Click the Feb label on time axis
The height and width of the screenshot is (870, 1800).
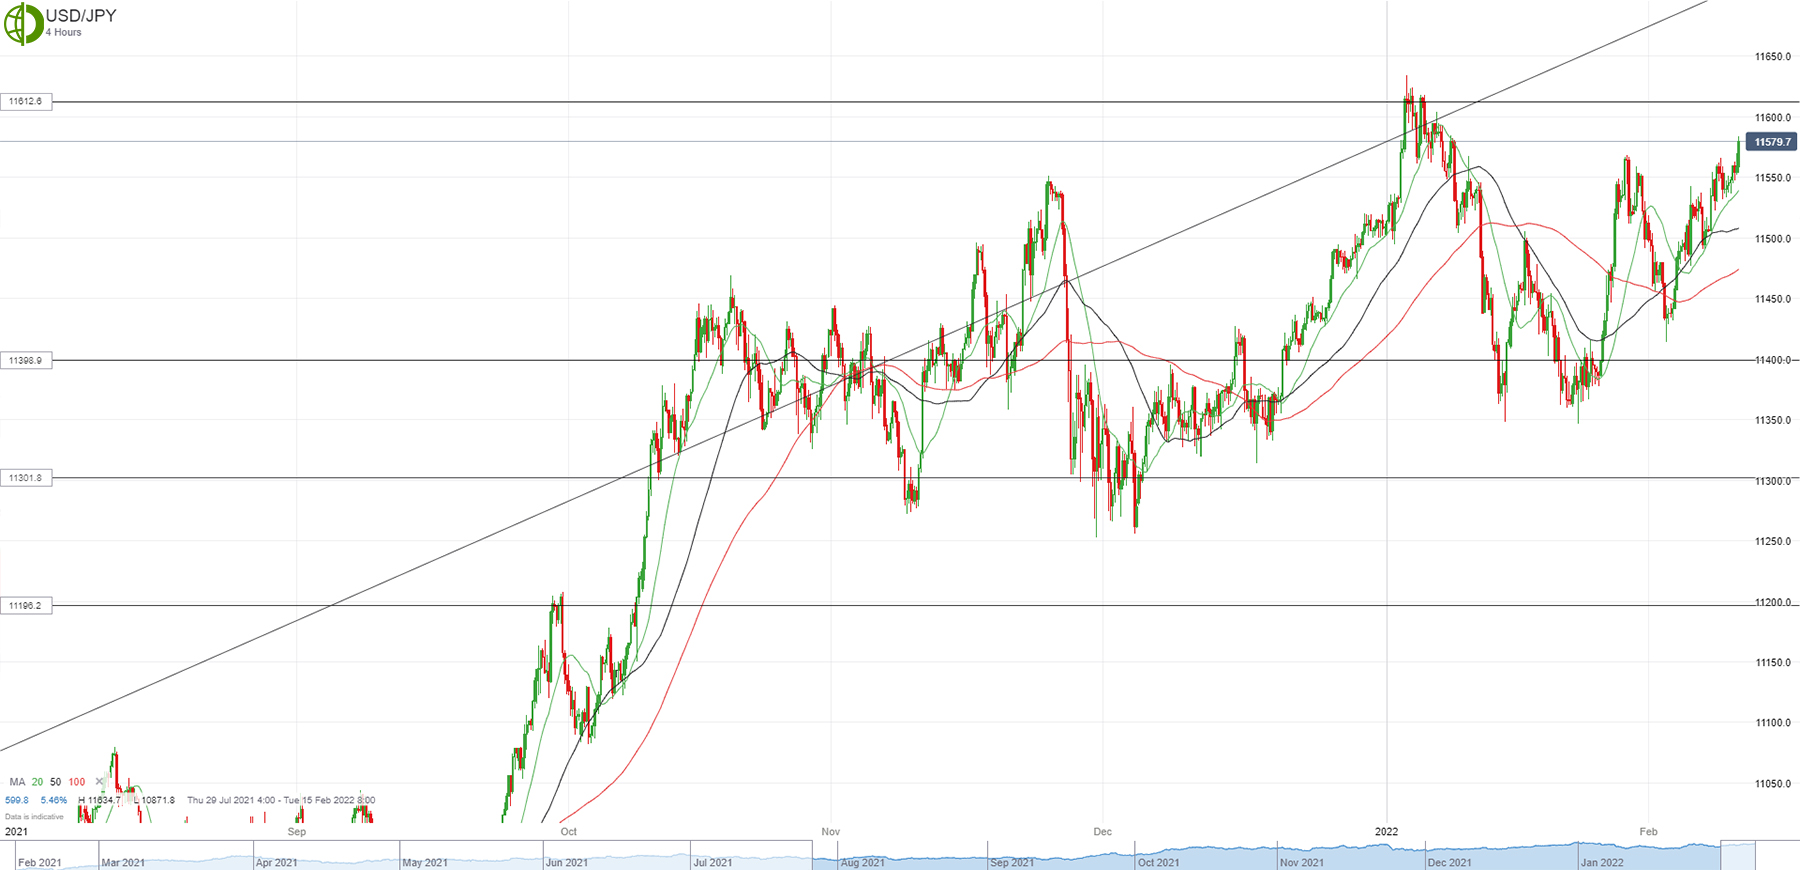pyautogui.click(x=1648, y=832)
